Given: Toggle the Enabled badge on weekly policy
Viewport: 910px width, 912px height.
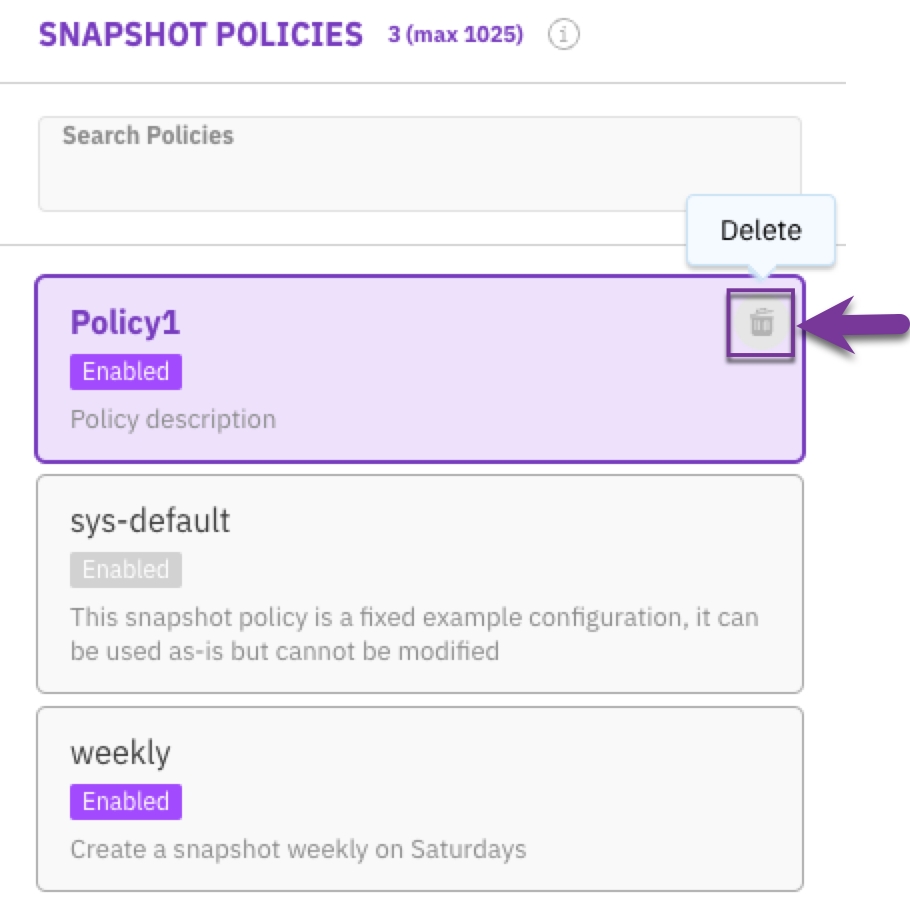Looking at the screenshot, I should [126, 801].
